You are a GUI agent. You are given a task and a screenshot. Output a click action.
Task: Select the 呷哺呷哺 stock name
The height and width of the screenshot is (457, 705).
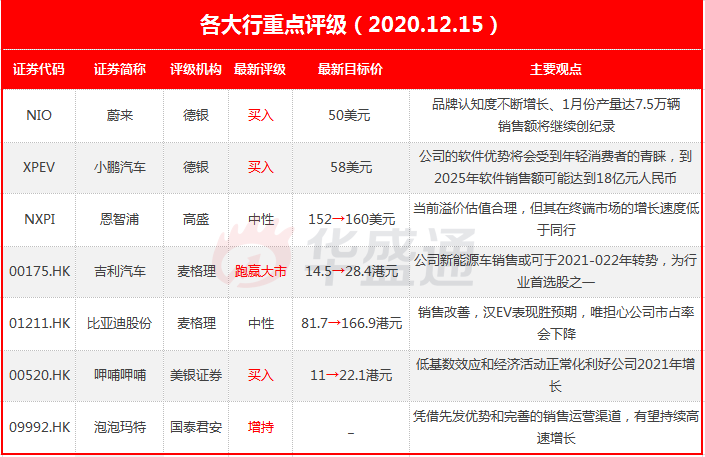(x=120, y=375)
